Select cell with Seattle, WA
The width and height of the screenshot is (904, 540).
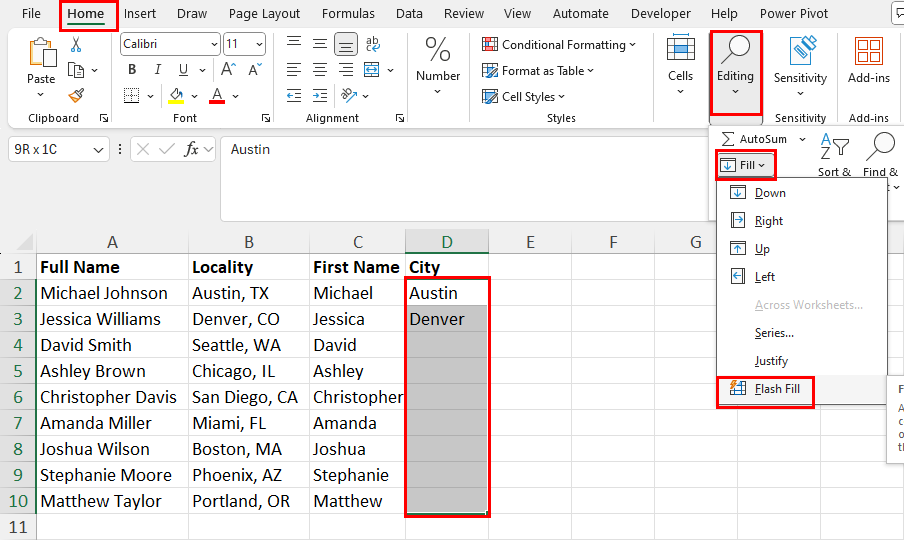pos(248,345)
